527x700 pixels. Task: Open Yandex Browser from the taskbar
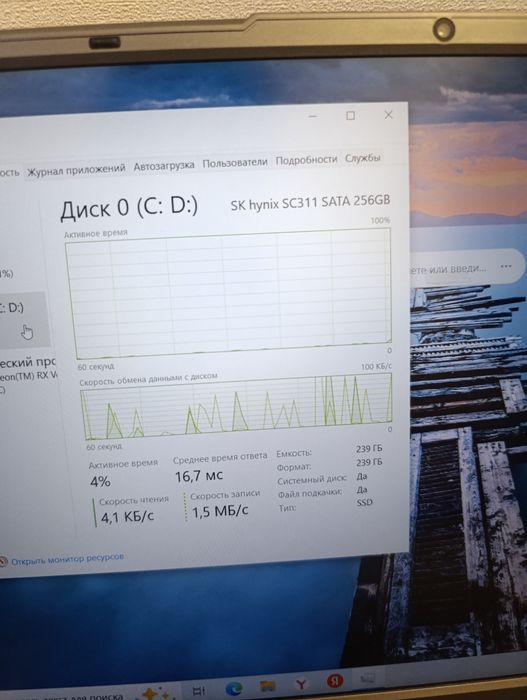pyautogui.click(x=301, y=683)
